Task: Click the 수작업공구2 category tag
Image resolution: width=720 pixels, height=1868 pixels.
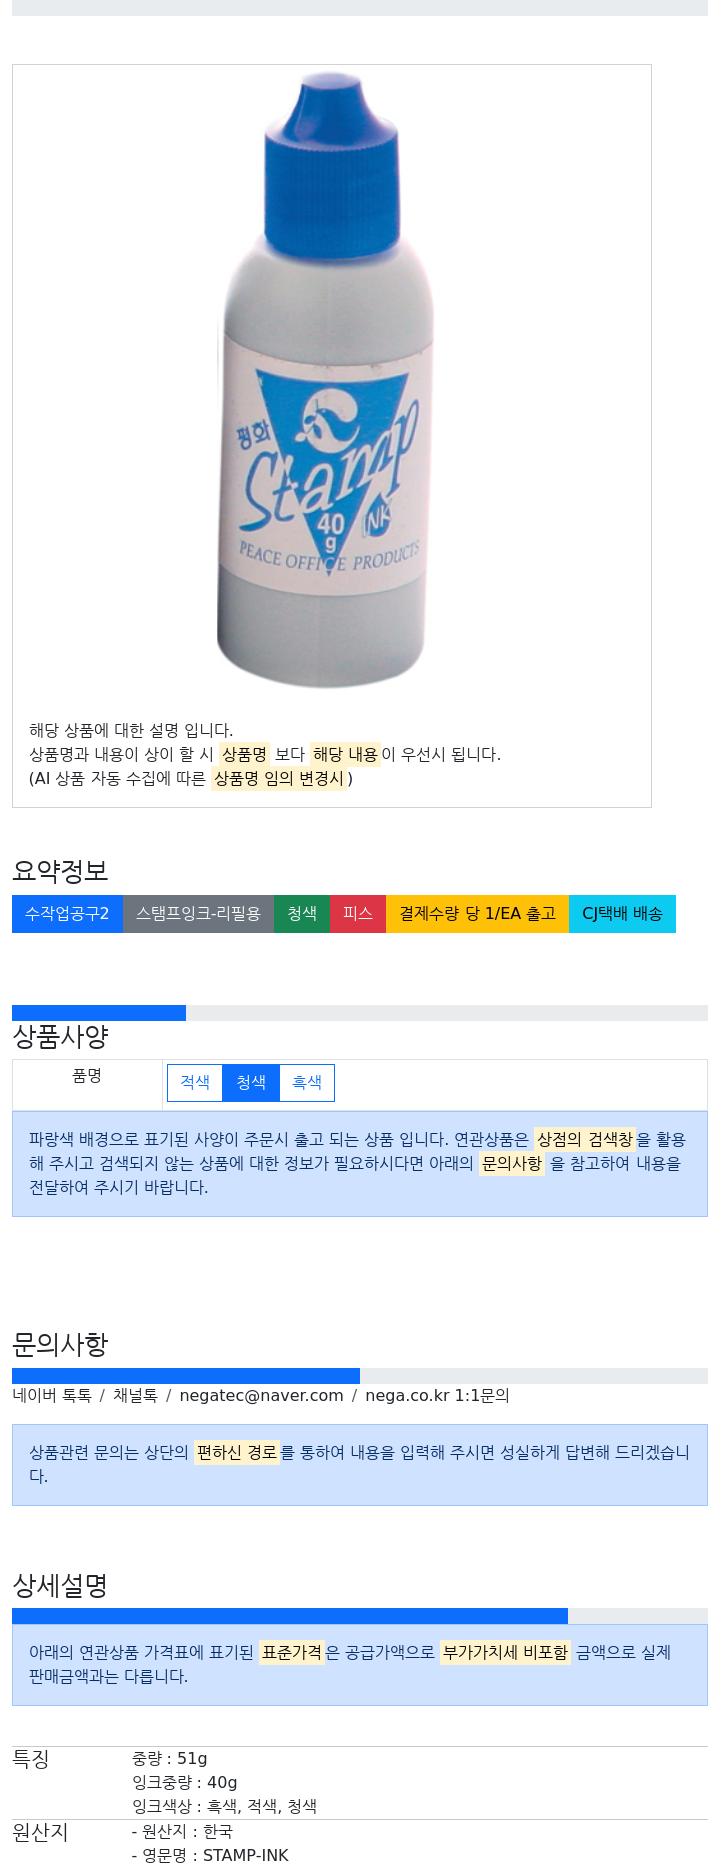Action: click(x=67, y=914)
